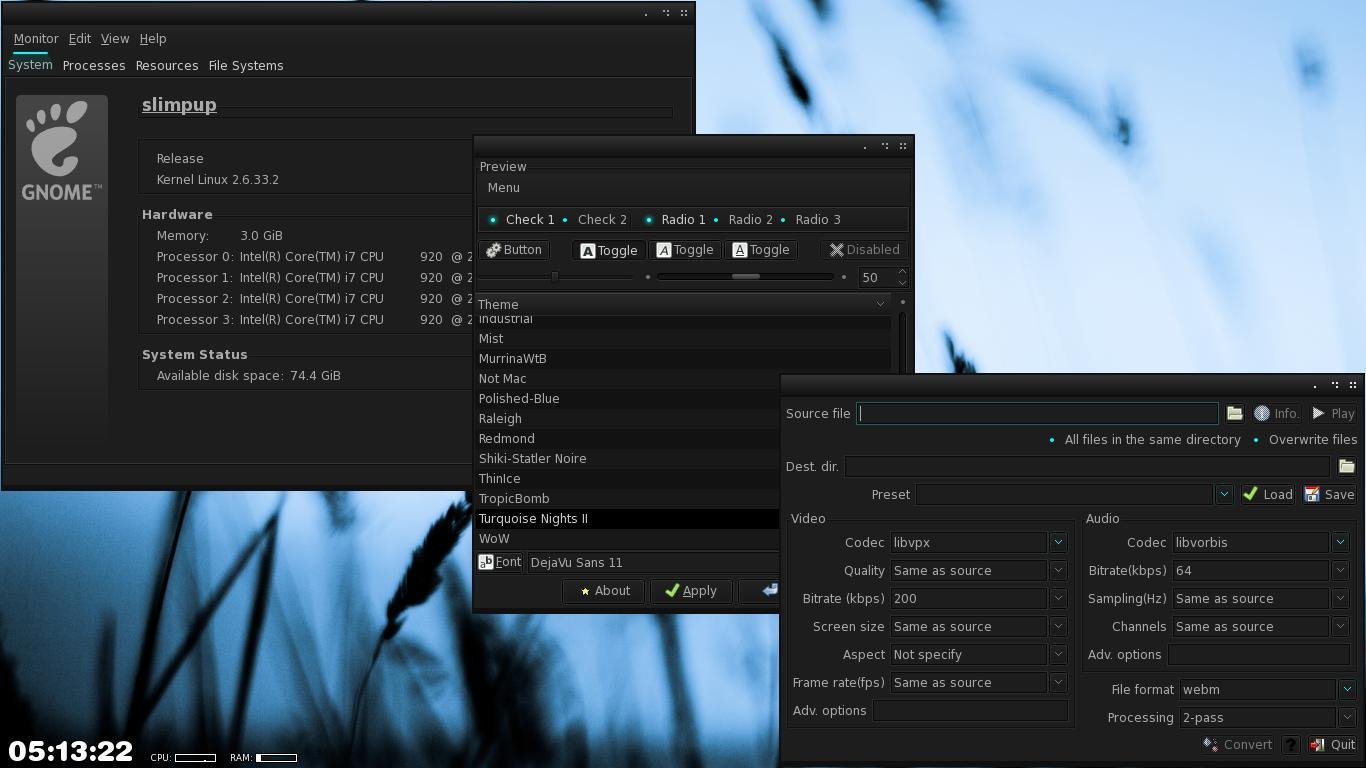Click the disabled X button in preview
This screenshot has height=768, width=1366.
pos(865,250)
